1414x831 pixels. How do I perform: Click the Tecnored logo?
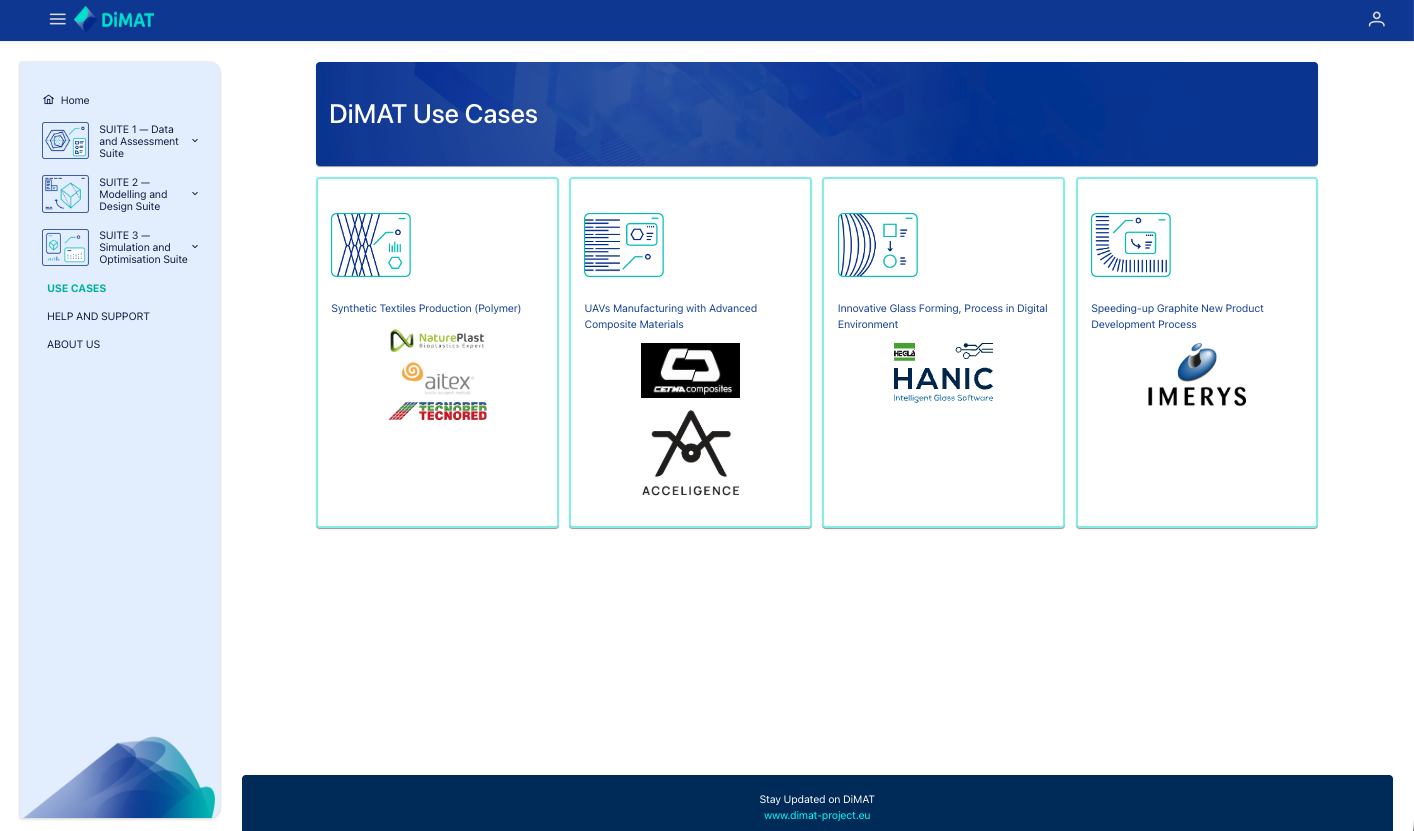(437, 411)
